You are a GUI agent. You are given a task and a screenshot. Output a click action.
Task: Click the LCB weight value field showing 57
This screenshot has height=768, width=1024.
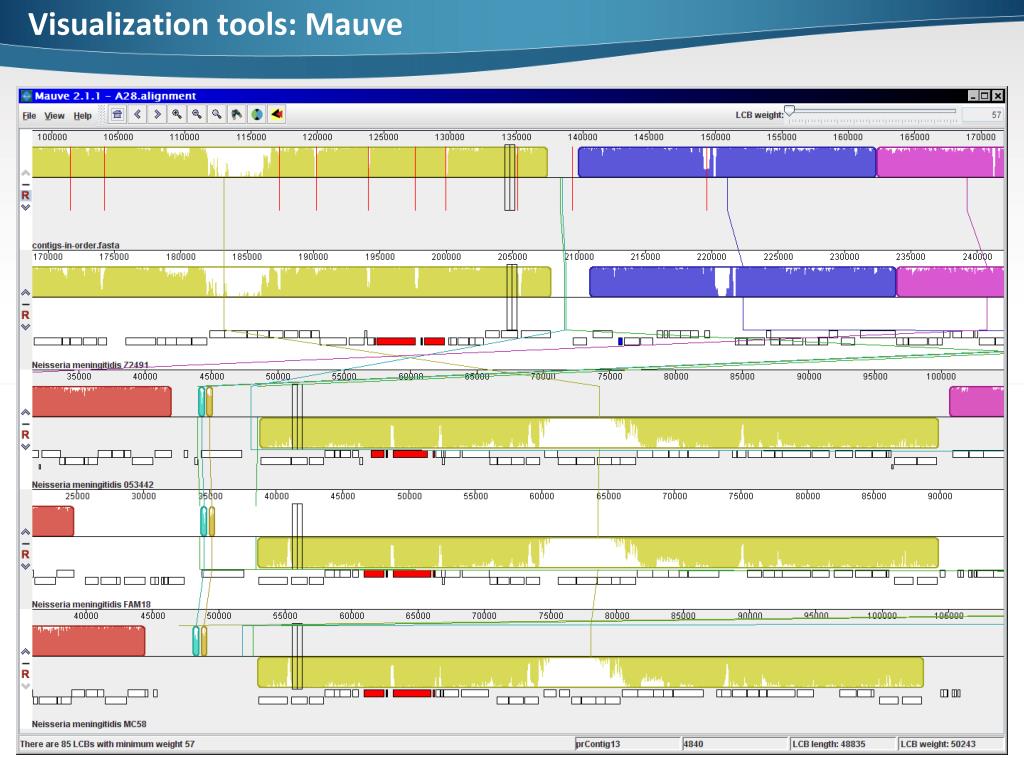[x=984, y=115]
